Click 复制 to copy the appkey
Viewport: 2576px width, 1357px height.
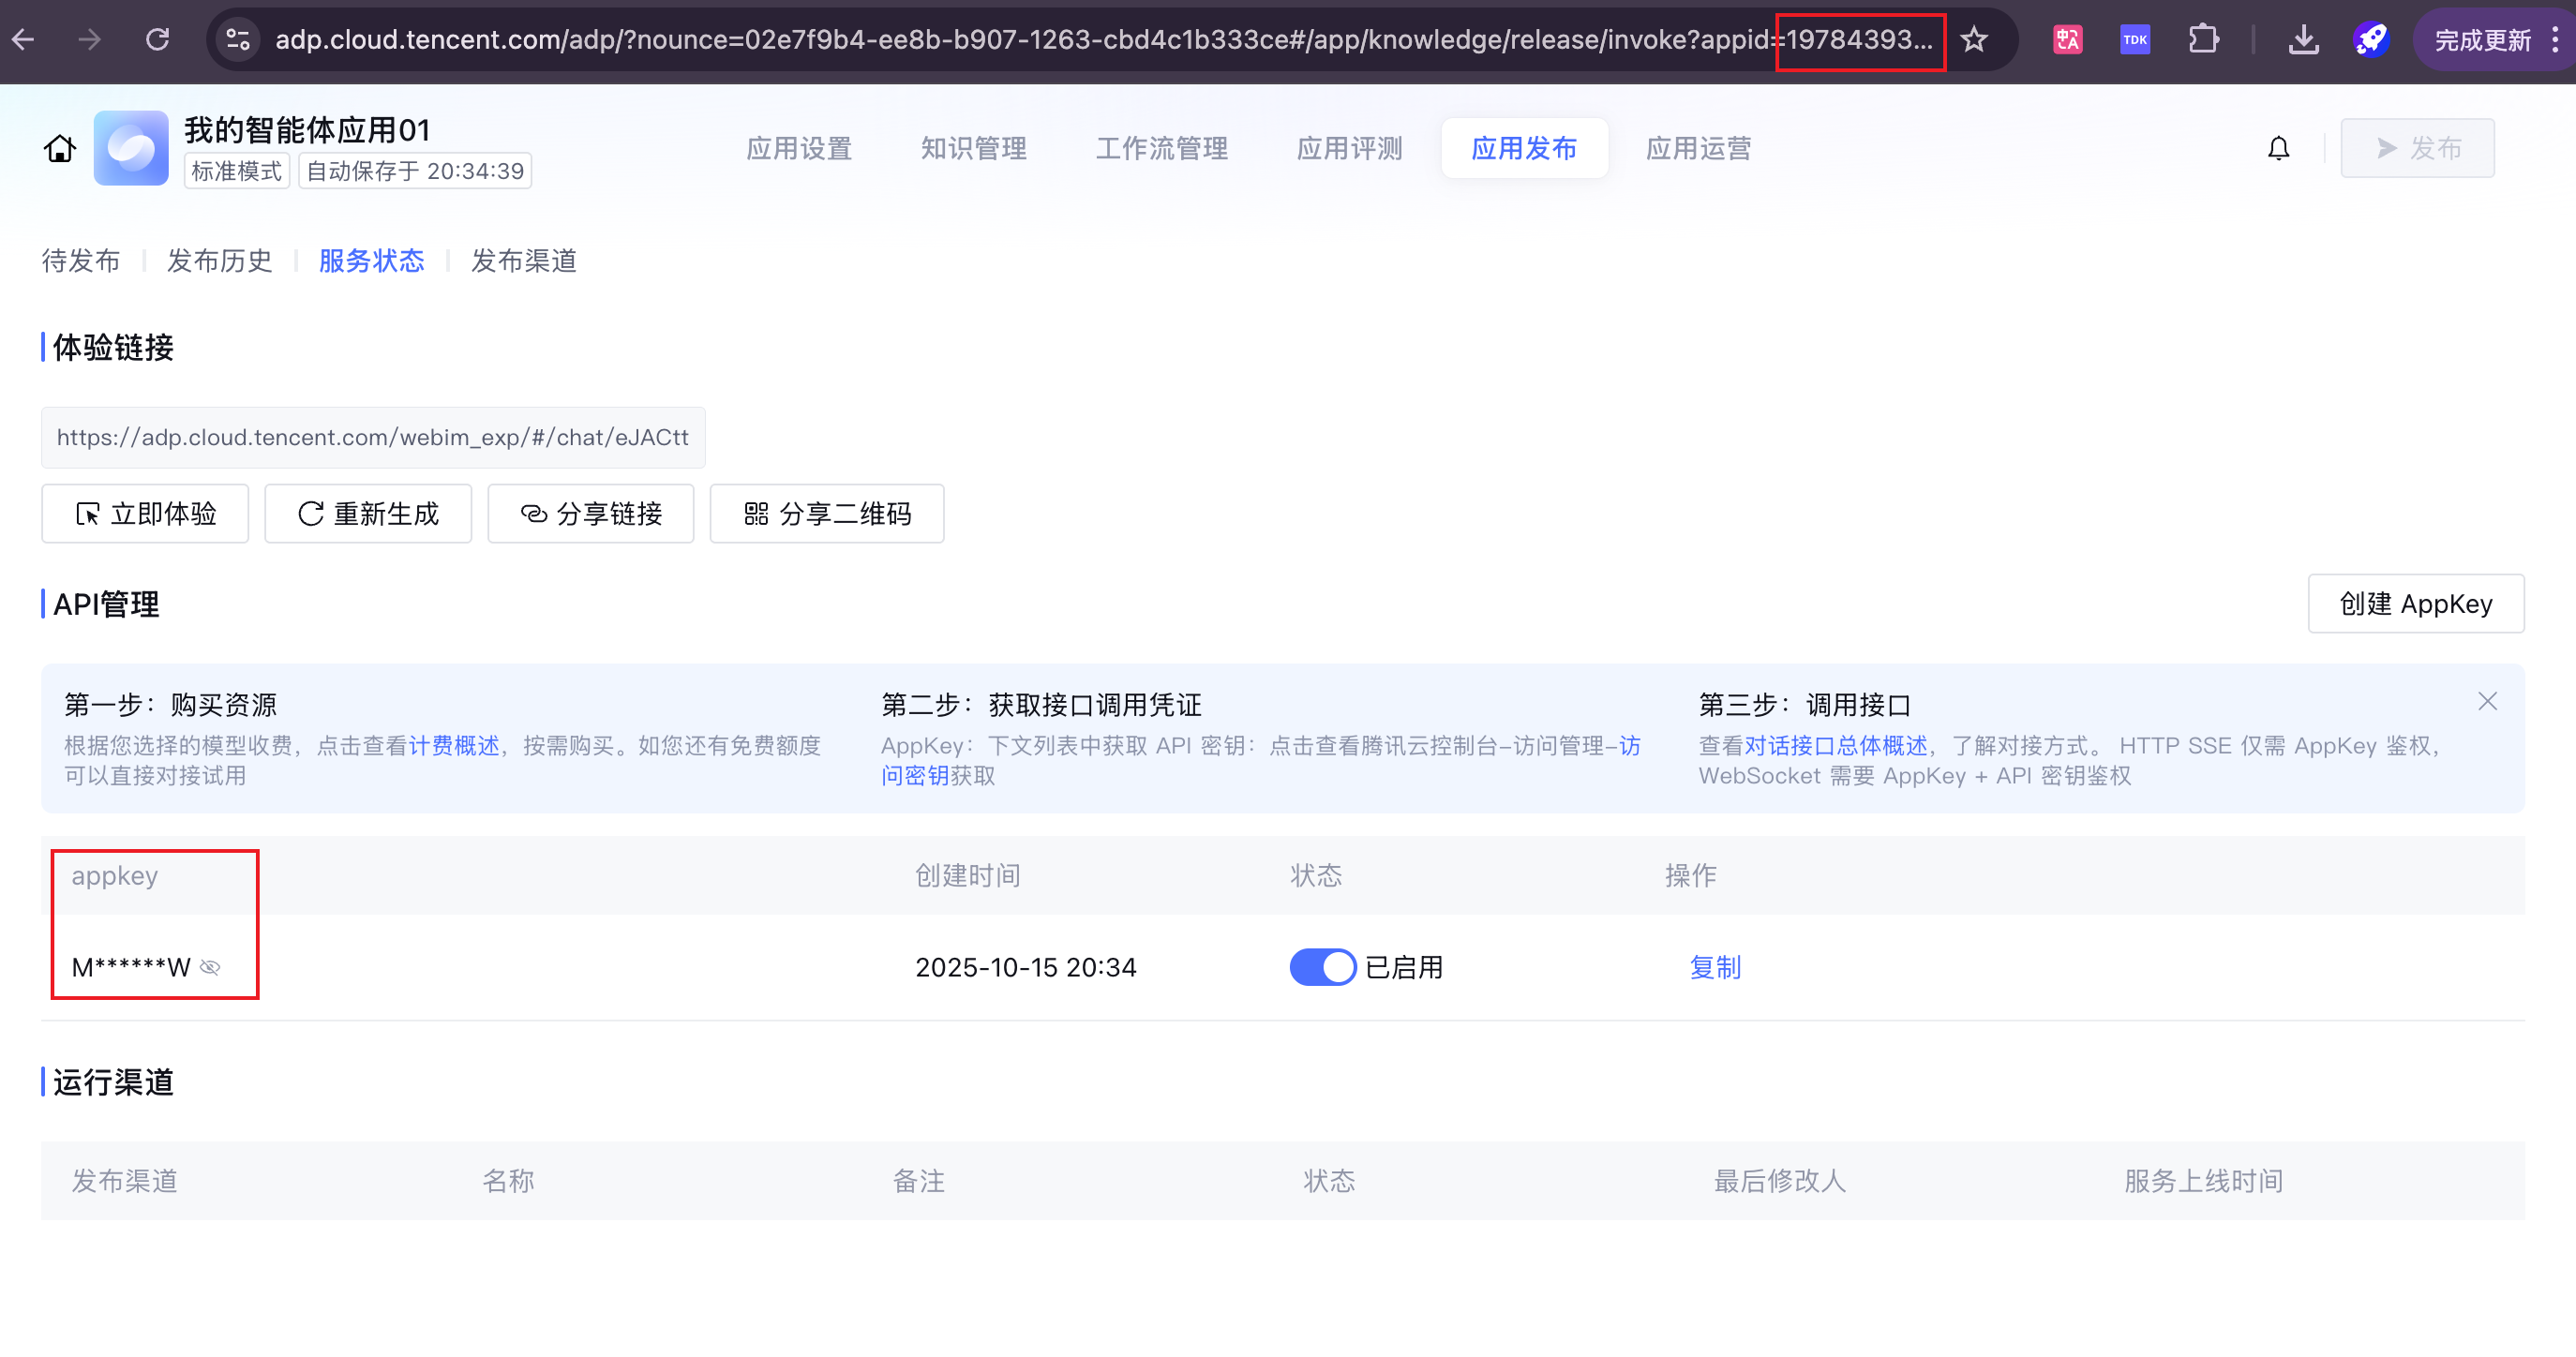coord(1714,967)
